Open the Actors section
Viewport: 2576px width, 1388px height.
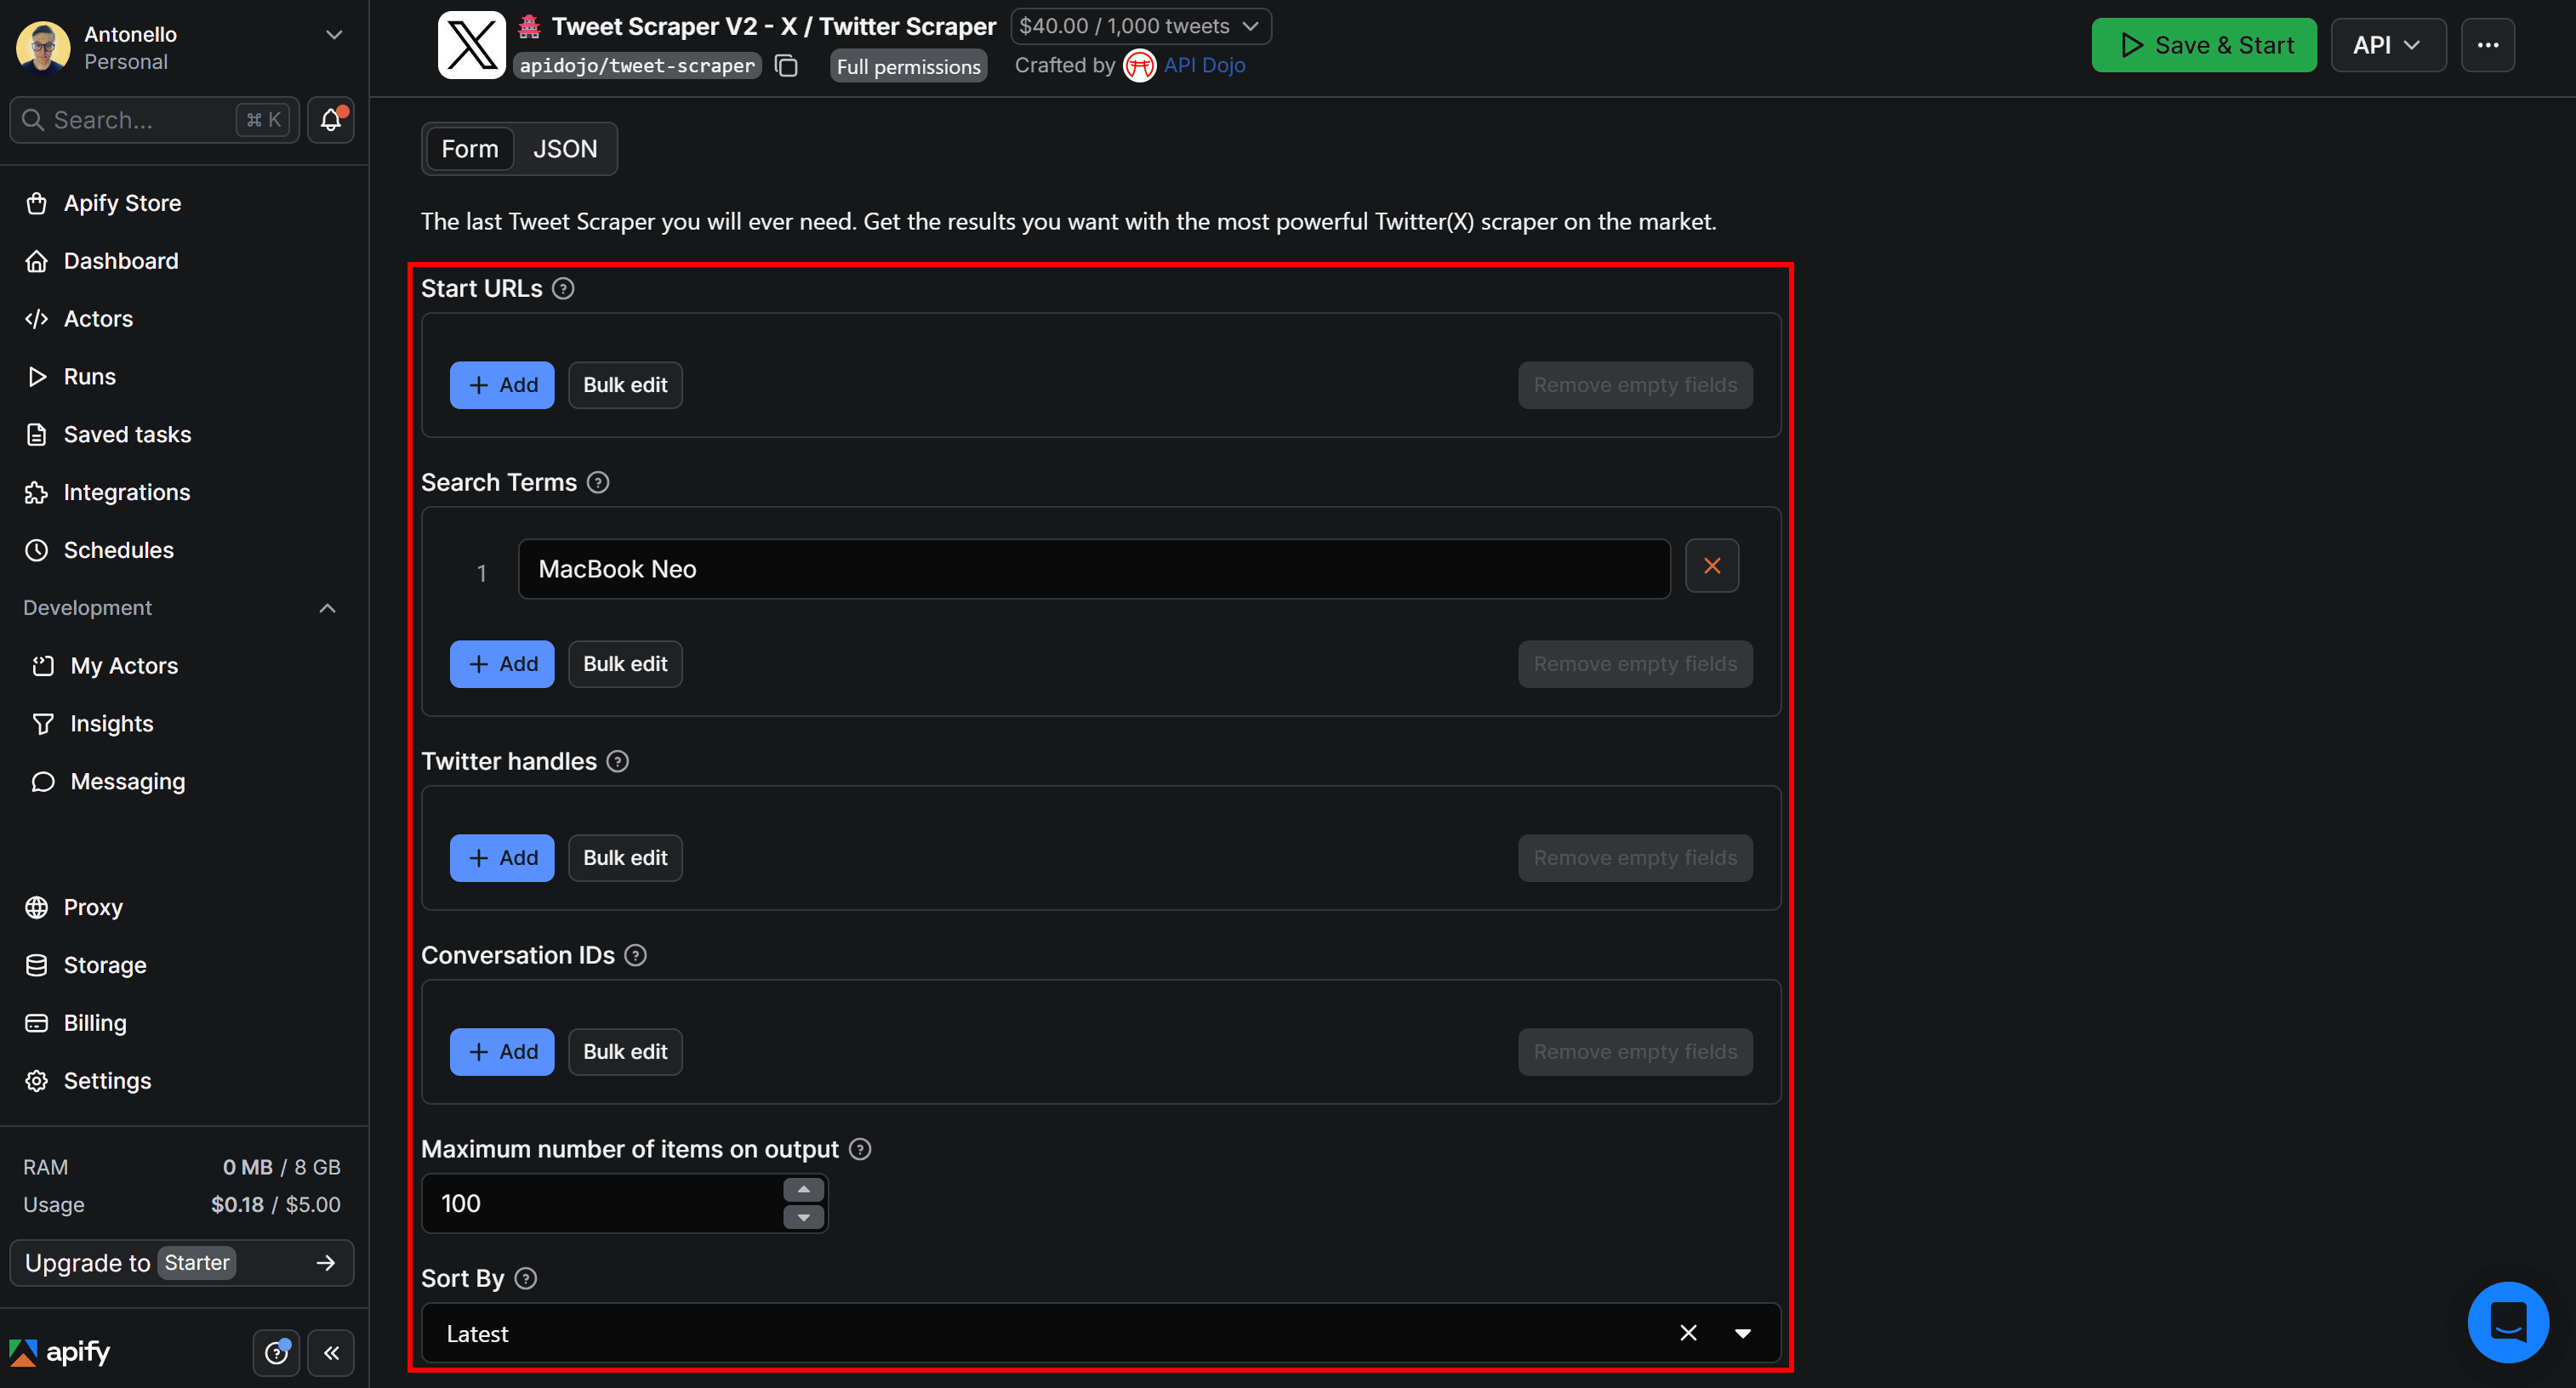(98, 318)
